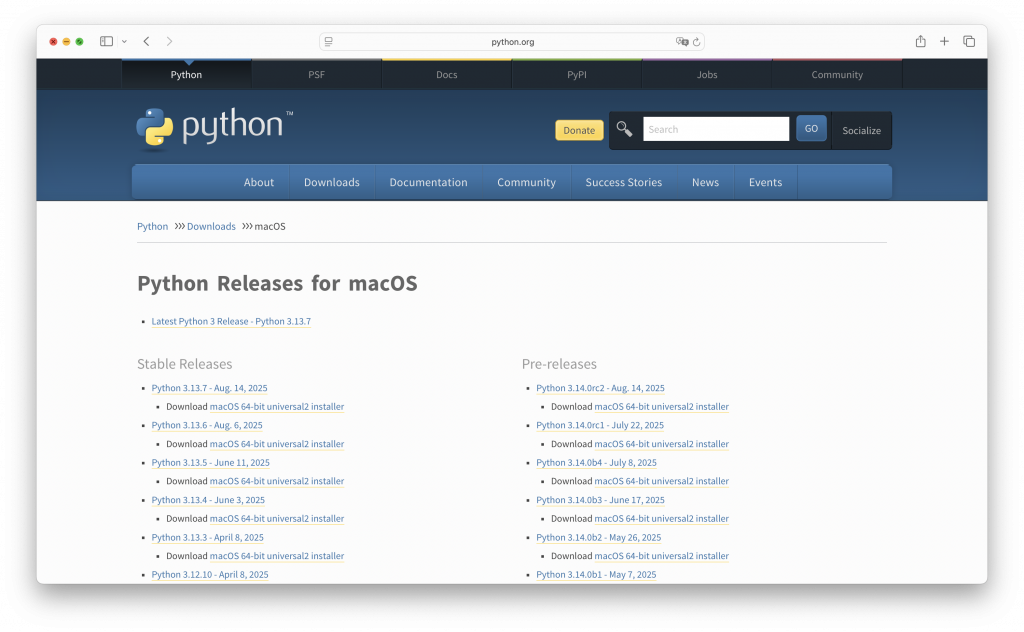Open the About navigation menu

point(259,182)
